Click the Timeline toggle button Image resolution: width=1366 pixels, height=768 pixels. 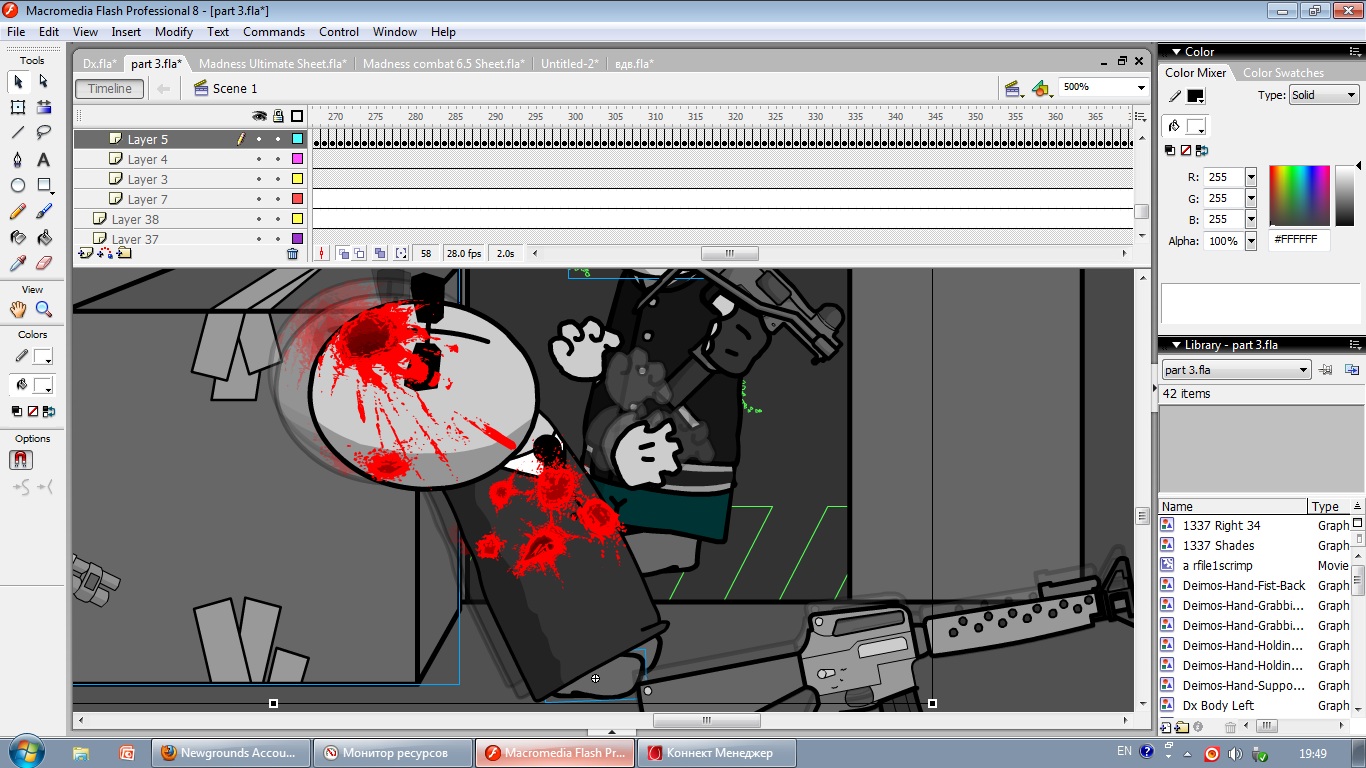110,89
